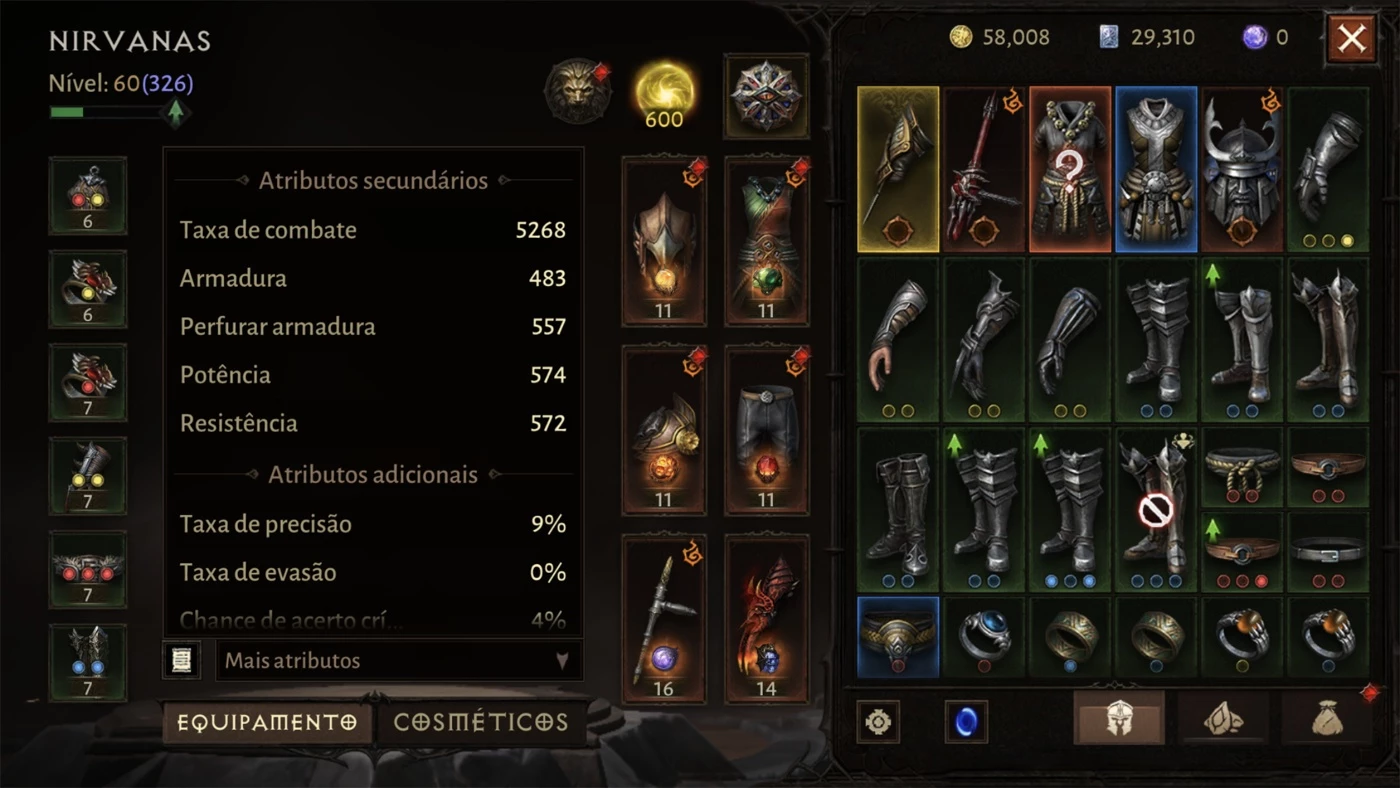The width and height of the screenshot is (1400, 788).
Task: Switch to the Cosméticos tab
Action: click(x=480, y=722)
